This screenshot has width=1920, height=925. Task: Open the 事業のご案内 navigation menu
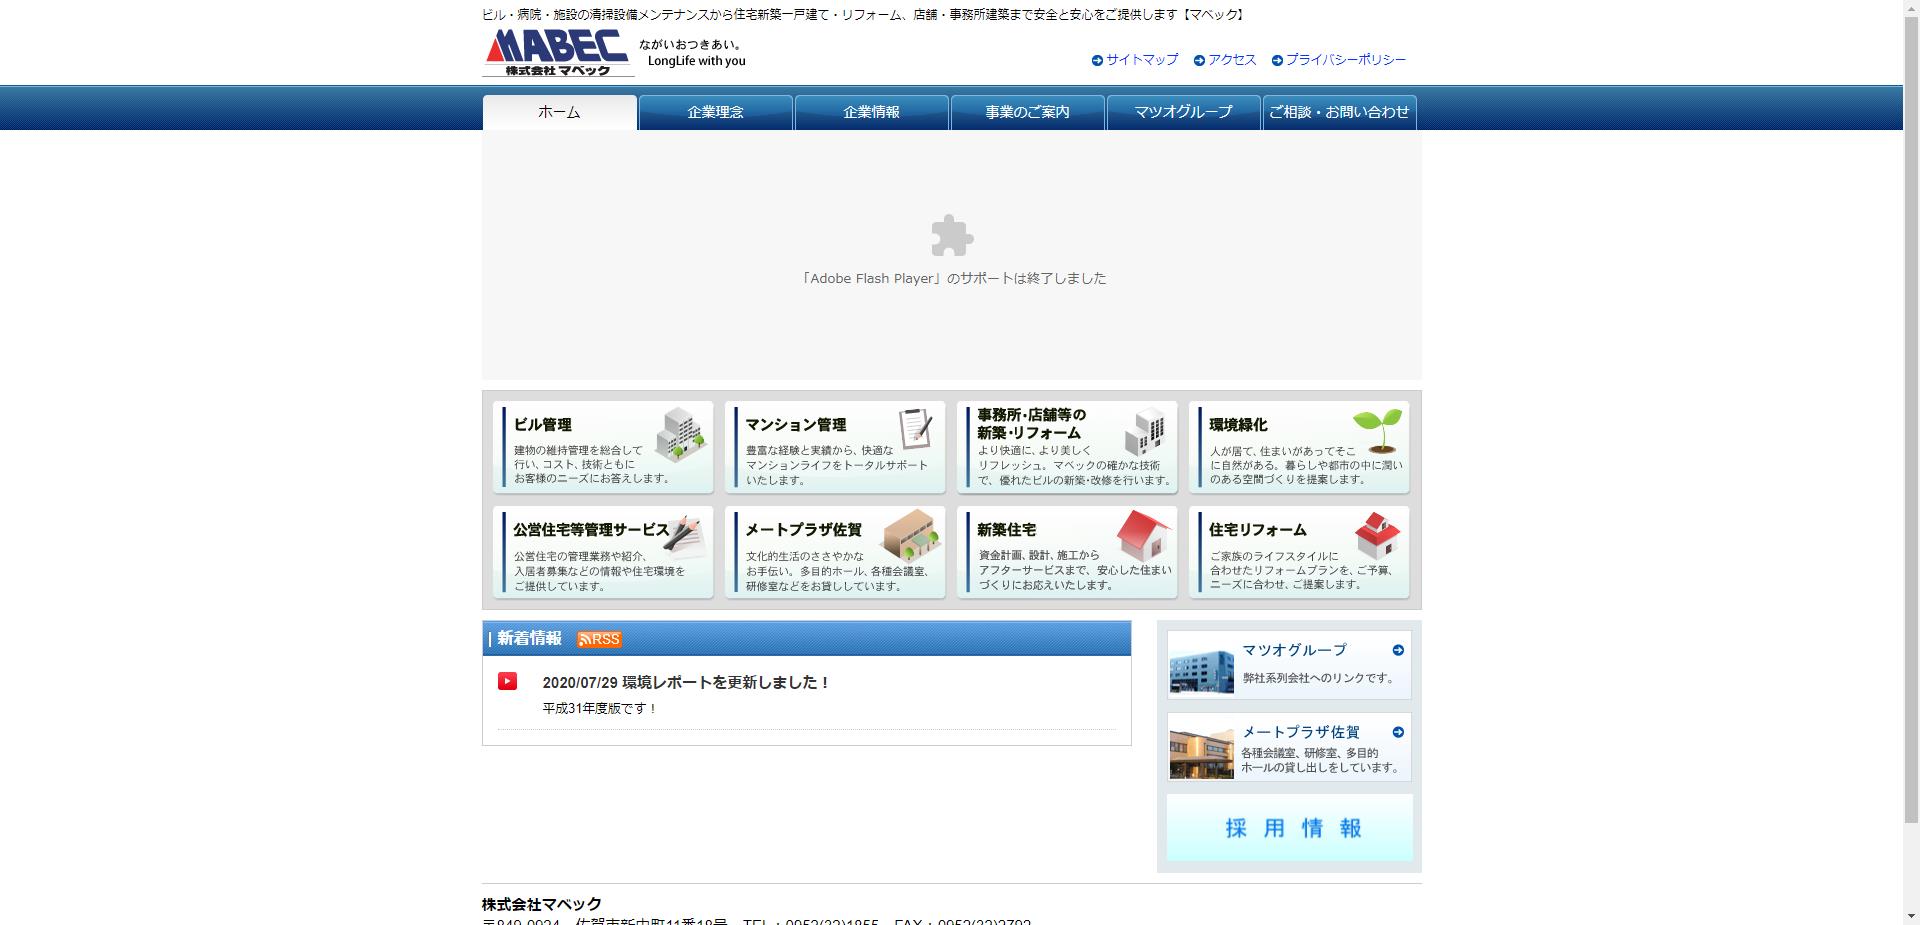1027,112
